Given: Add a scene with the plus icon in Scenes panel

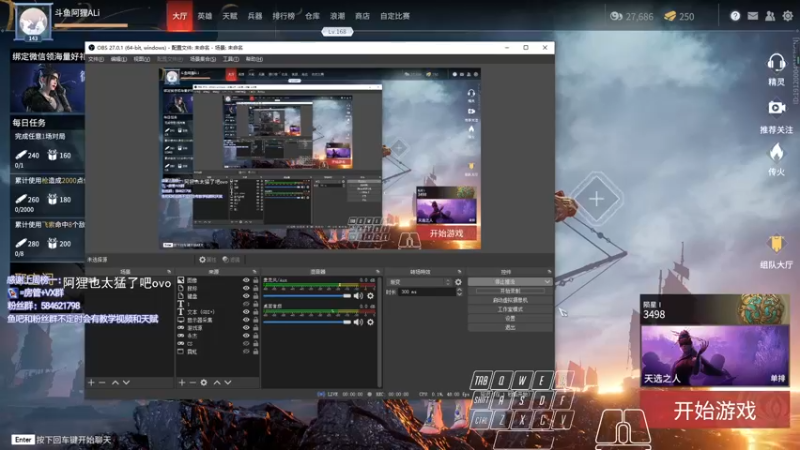Looking at the screenshot, I should (x=91, y=382).
